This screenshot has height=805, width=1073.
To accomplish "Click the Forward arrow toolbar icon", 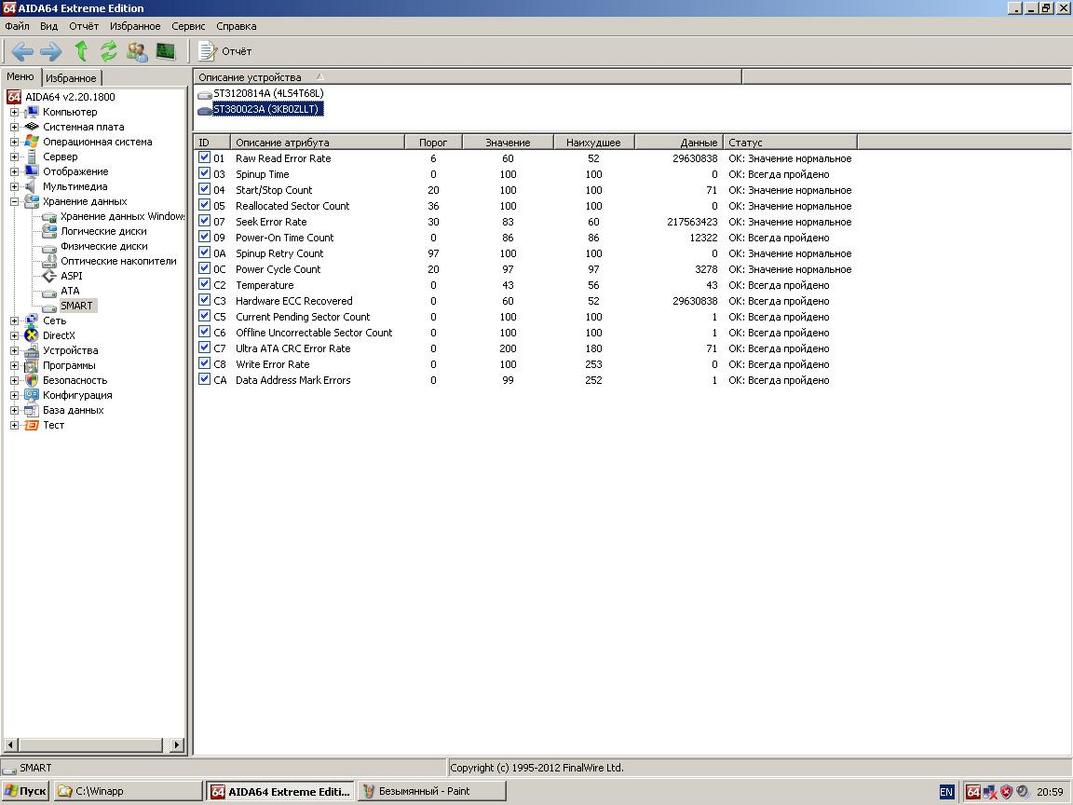I will pyautogui.click(x=51, y=51).
